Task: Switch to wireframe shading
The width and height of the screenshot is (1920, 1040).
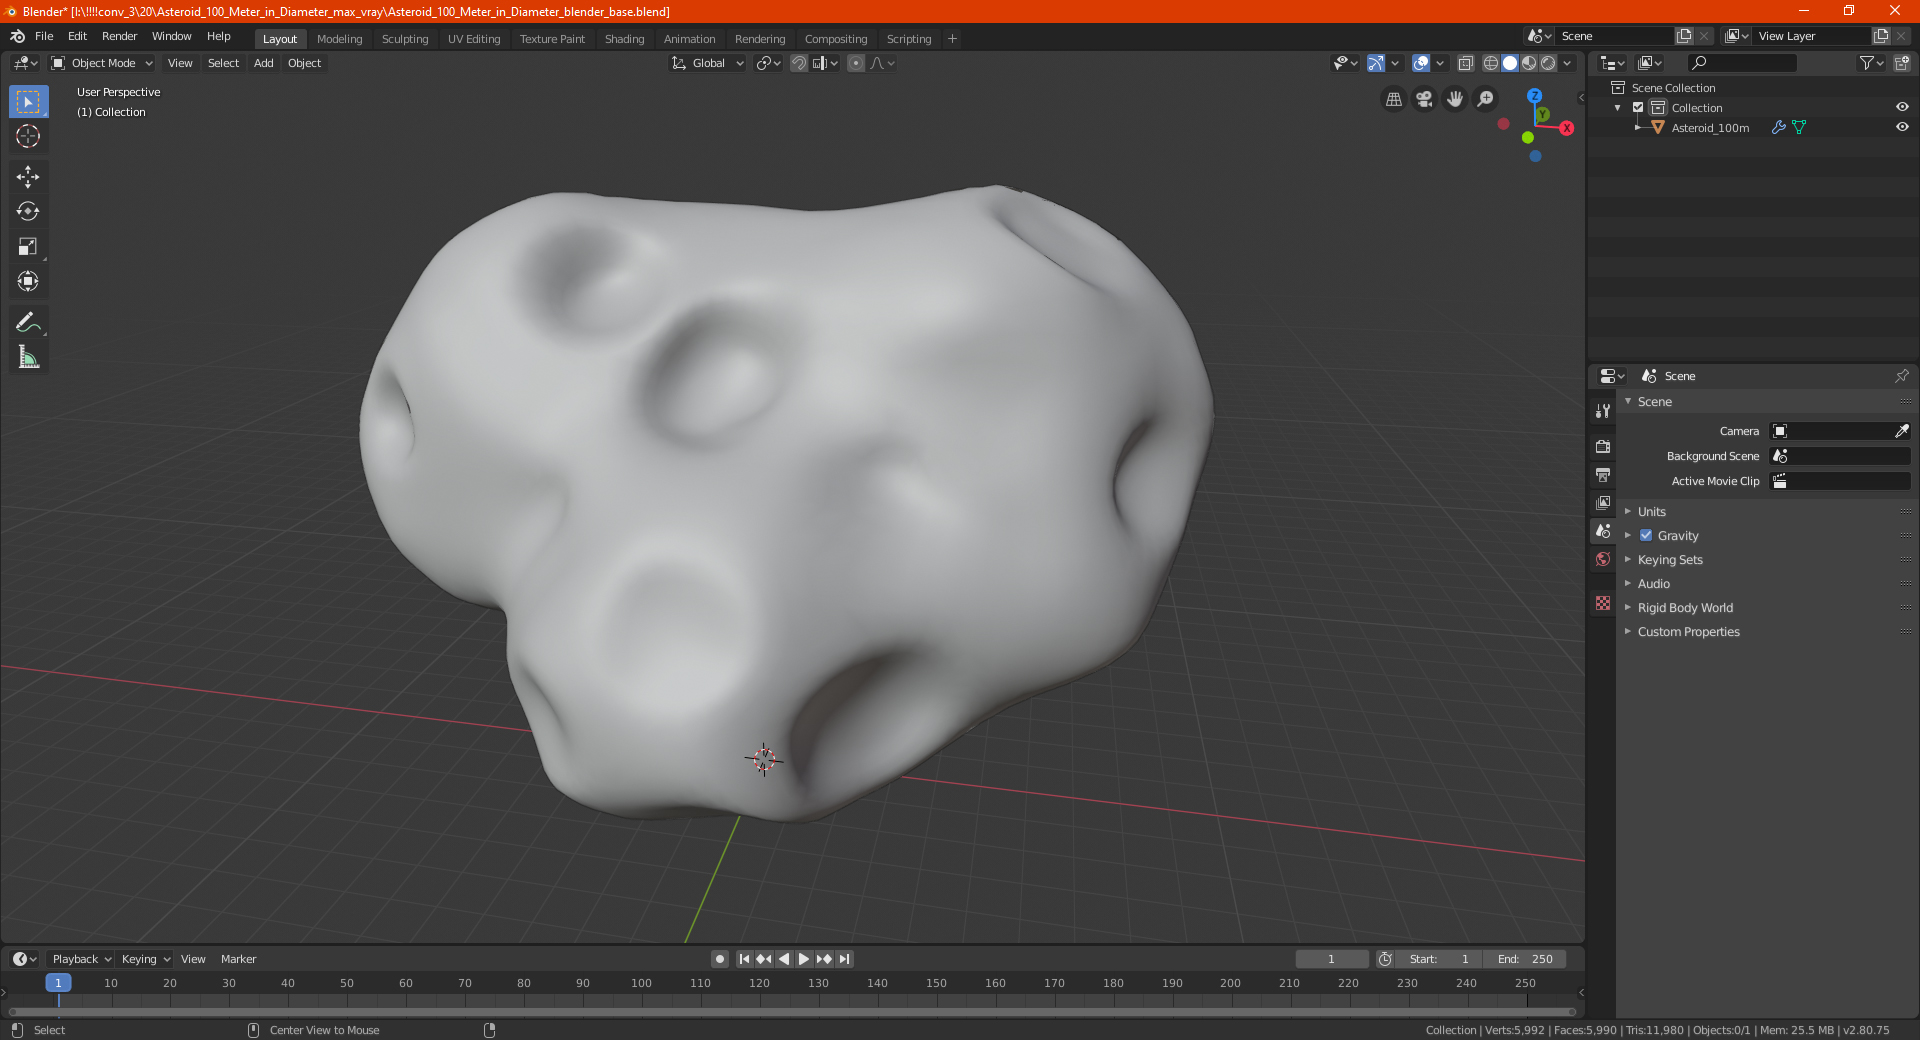Action: click(x=1490, y=63)
